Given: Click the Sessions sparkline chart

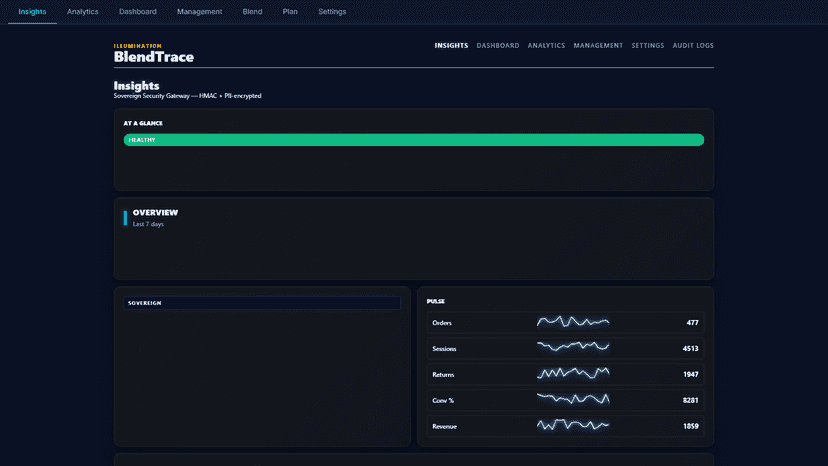Looking at the screenshot, I should 573,347.
